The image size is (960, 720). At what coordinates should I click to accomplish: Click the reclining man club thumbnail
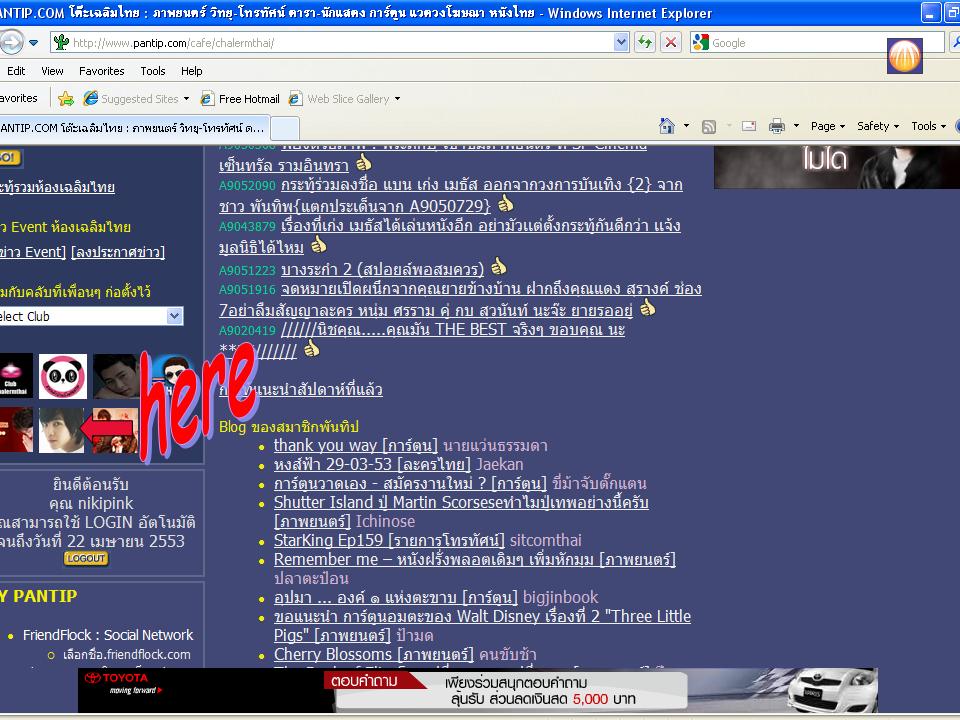(x=116, y=377)
